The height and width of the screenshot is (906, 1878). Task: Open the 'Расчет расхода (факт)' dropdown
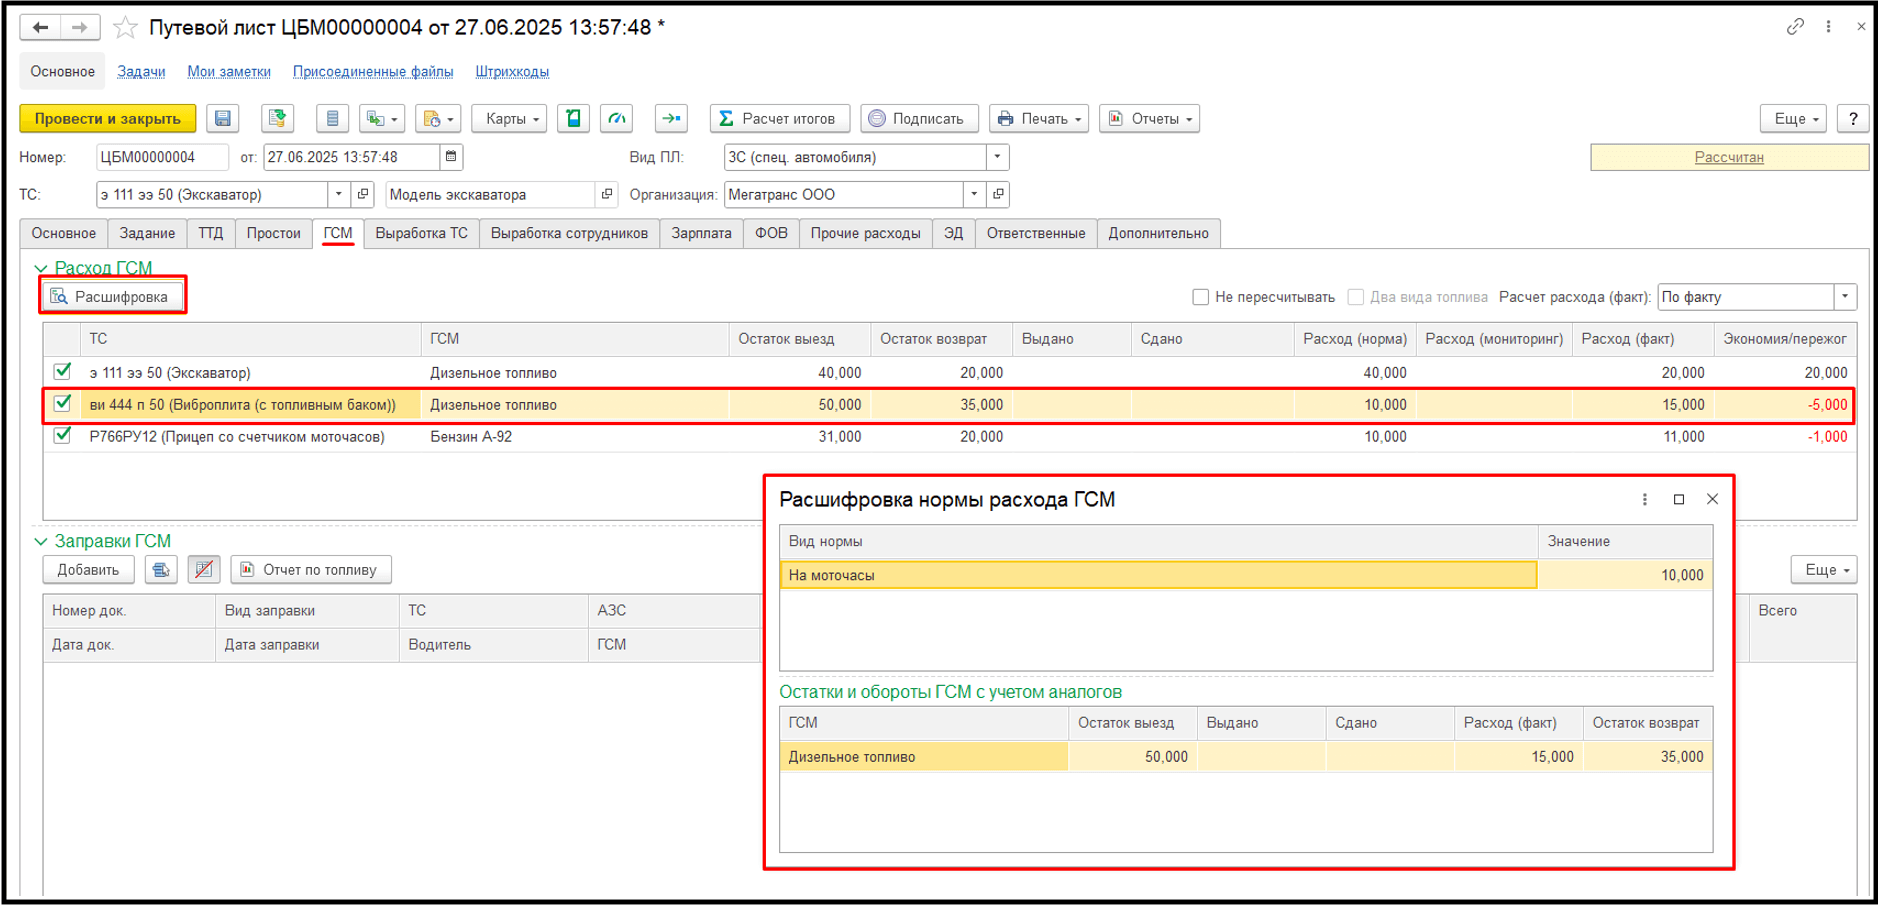tap(1845, 297)
